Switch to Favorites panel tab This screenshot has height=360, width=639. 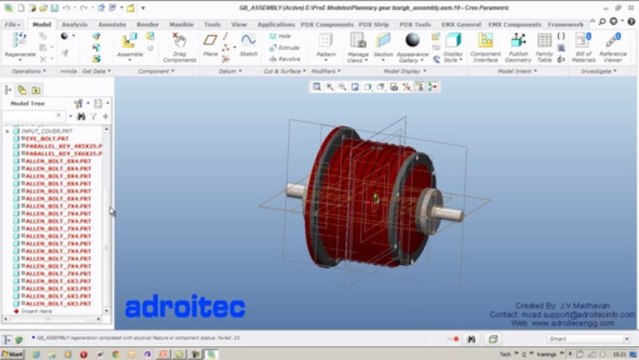click(x=36, y=90)
